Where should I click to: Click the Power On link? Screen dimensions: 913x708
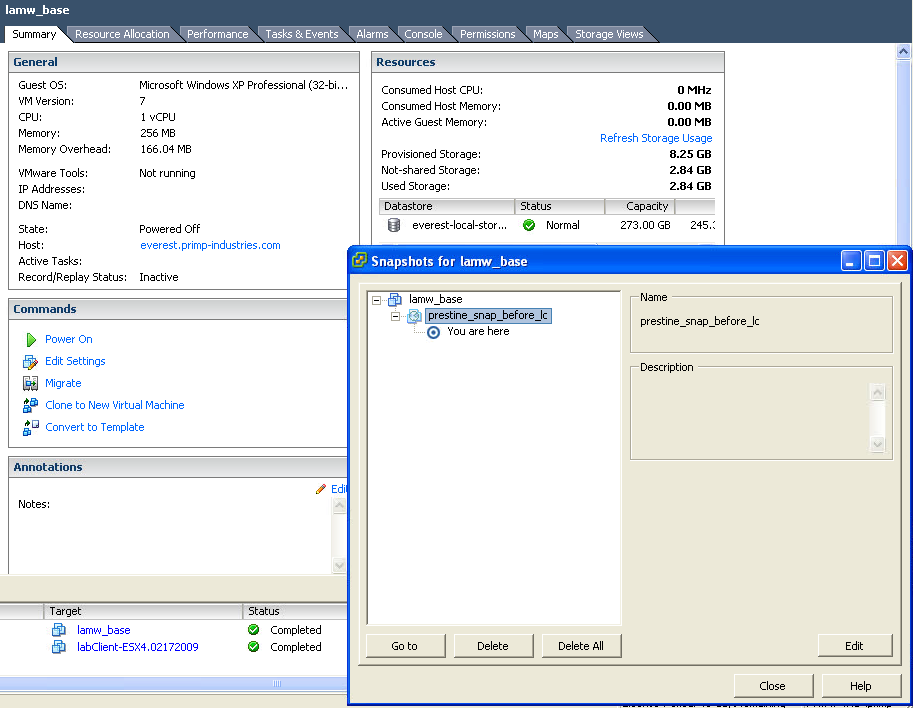[69, 339]
